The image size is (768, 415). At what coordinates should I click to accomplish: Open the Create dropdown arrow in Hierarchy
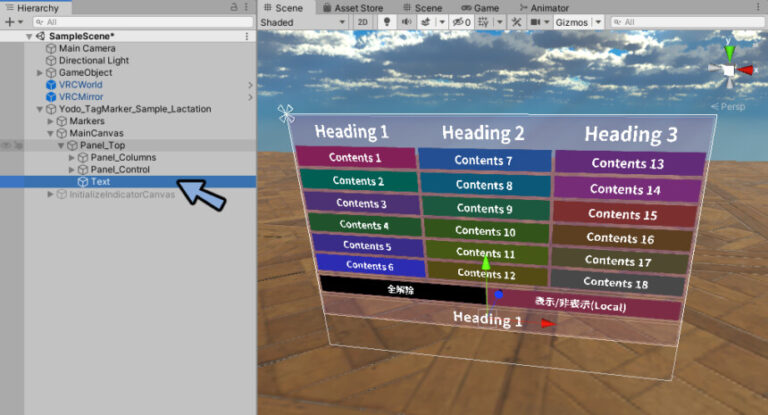pyautogui.click(x=21, y=22)
